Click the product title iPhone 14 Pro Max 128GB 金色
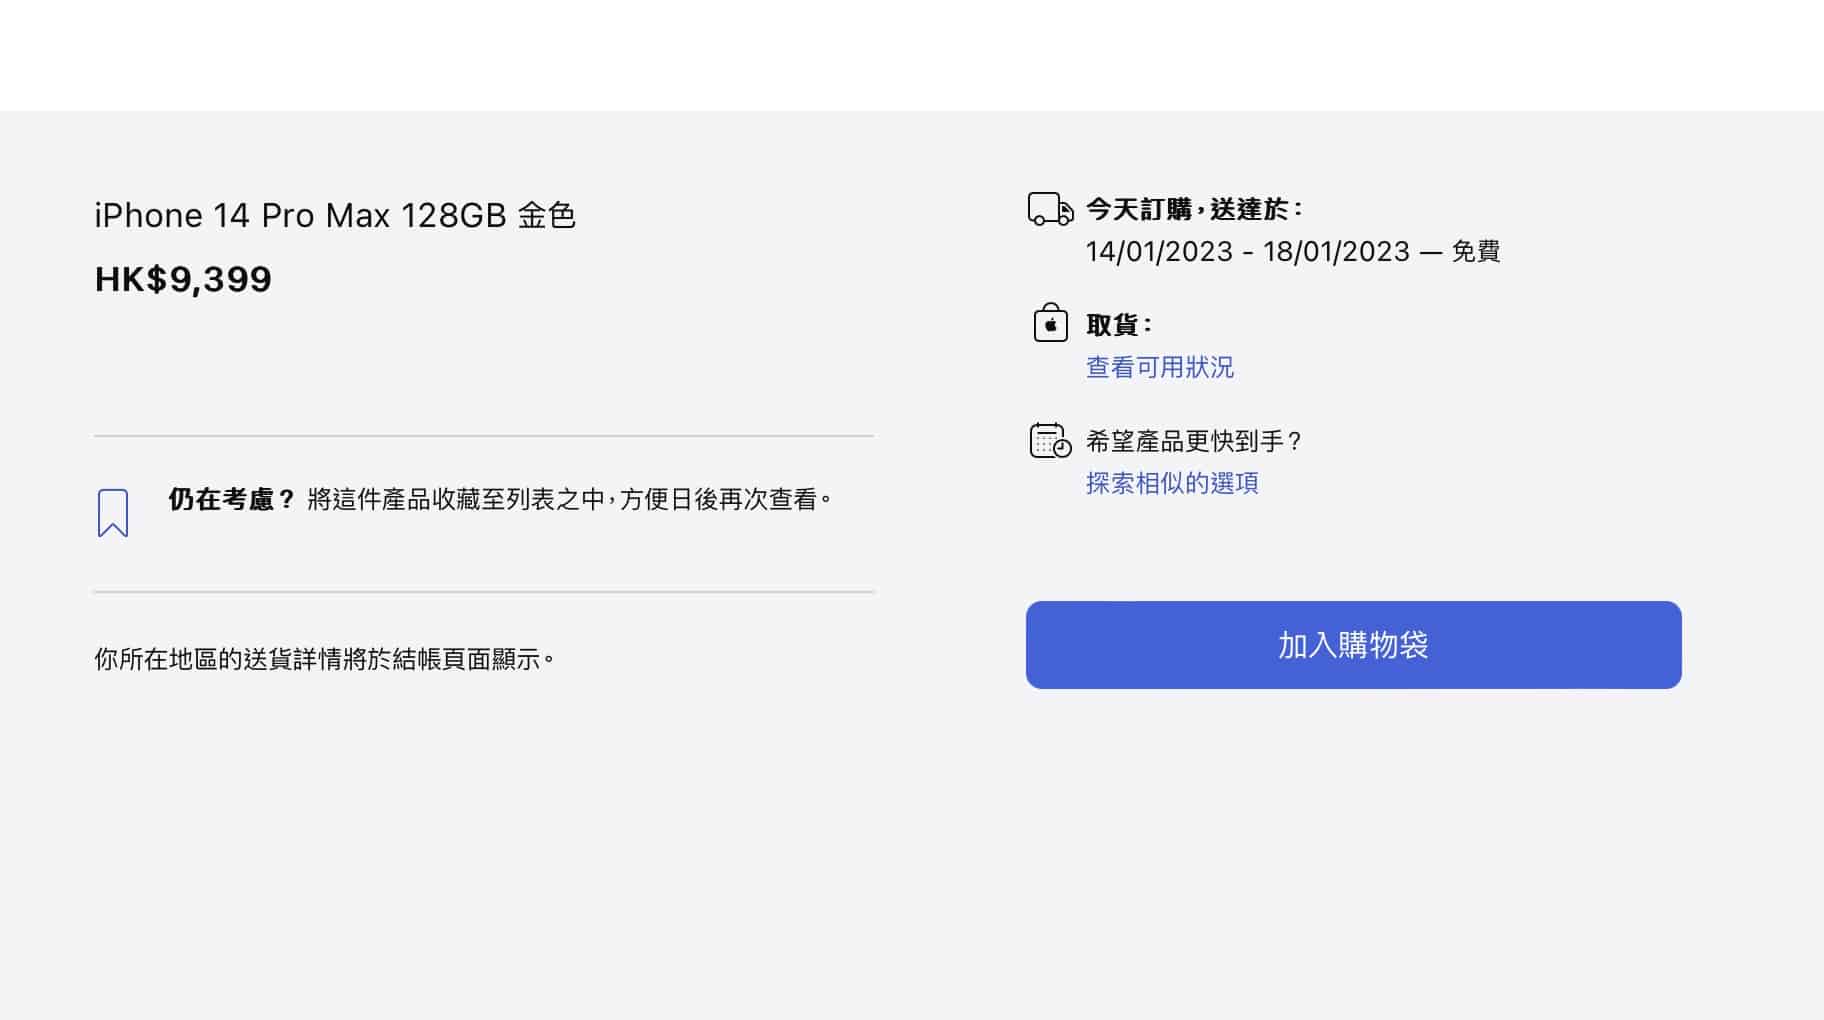Viewport: 1824px width, 1020px height. [x=335, y=215]
